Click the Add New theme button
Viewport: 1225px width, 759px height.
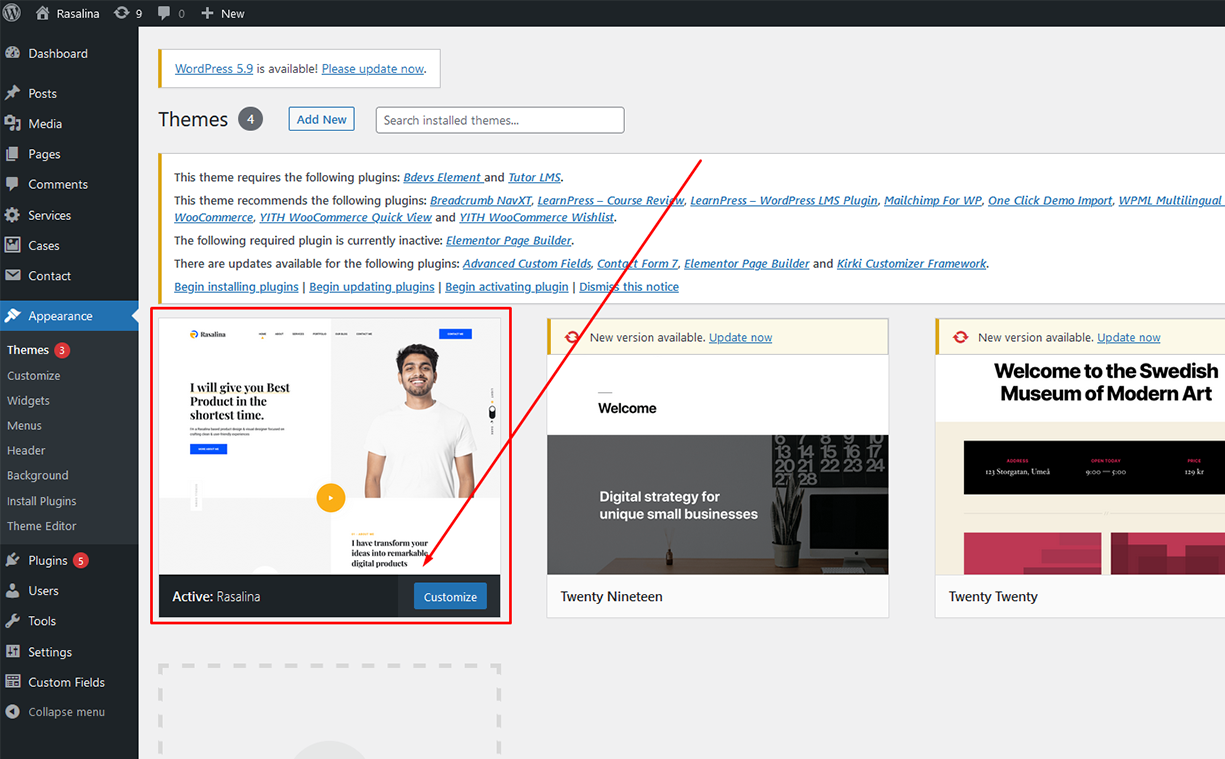321,119
